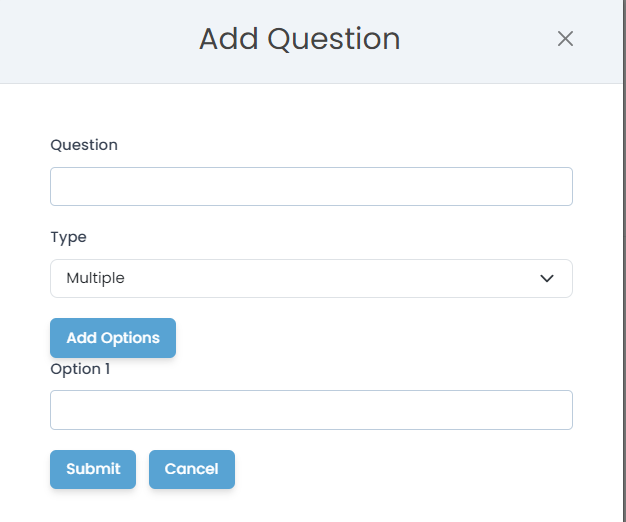Click the Question field label
Screen dimensions: 626x522
coord(84,145)
